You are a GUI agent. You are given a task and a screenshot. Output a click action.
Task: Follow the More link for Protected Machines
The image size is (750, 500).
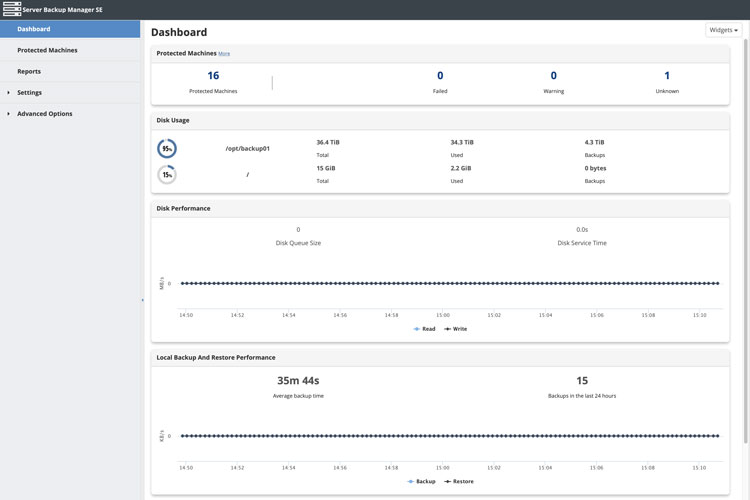tap(224, 54)
